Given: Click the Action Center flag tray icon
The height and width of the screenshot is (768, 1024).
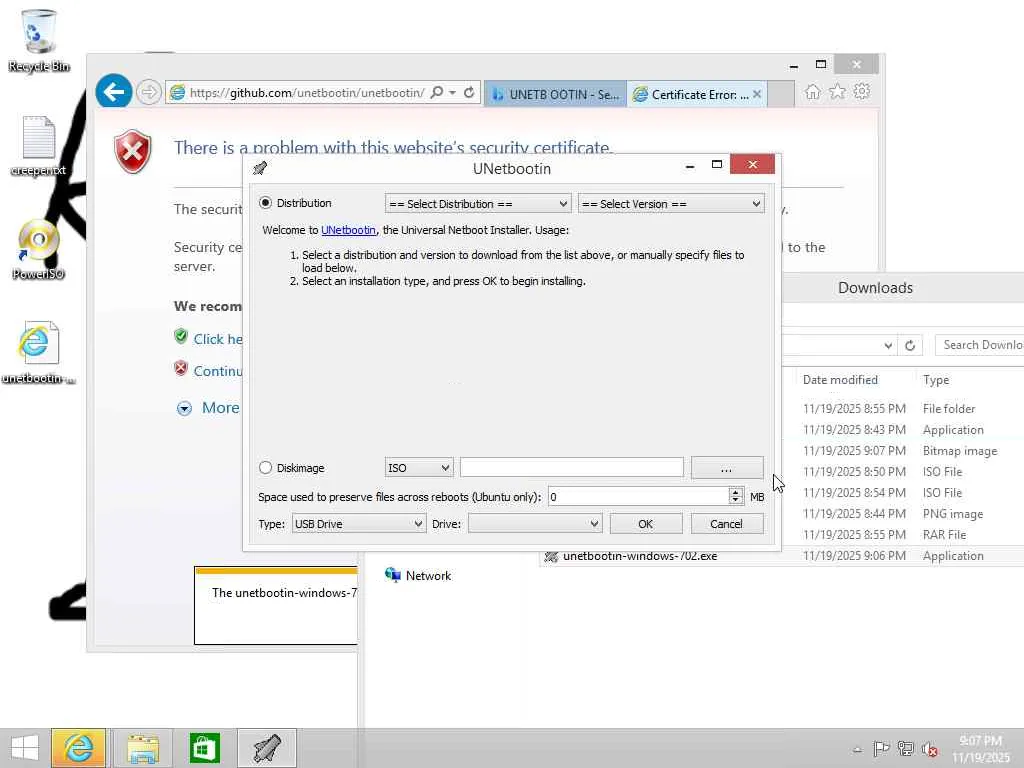Looking at the screenshot, I should coord(881,749).
